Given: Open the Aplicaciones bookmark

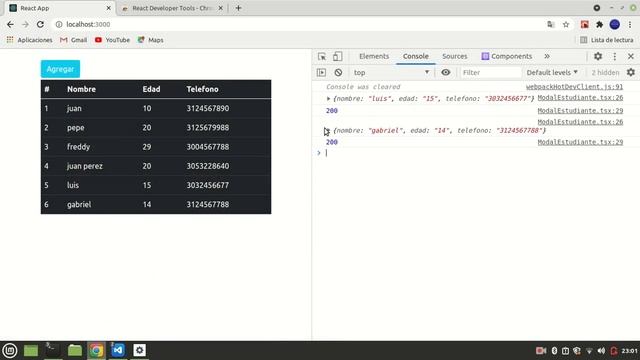Looking at the screenshot, I should click(x=29, y=40).
